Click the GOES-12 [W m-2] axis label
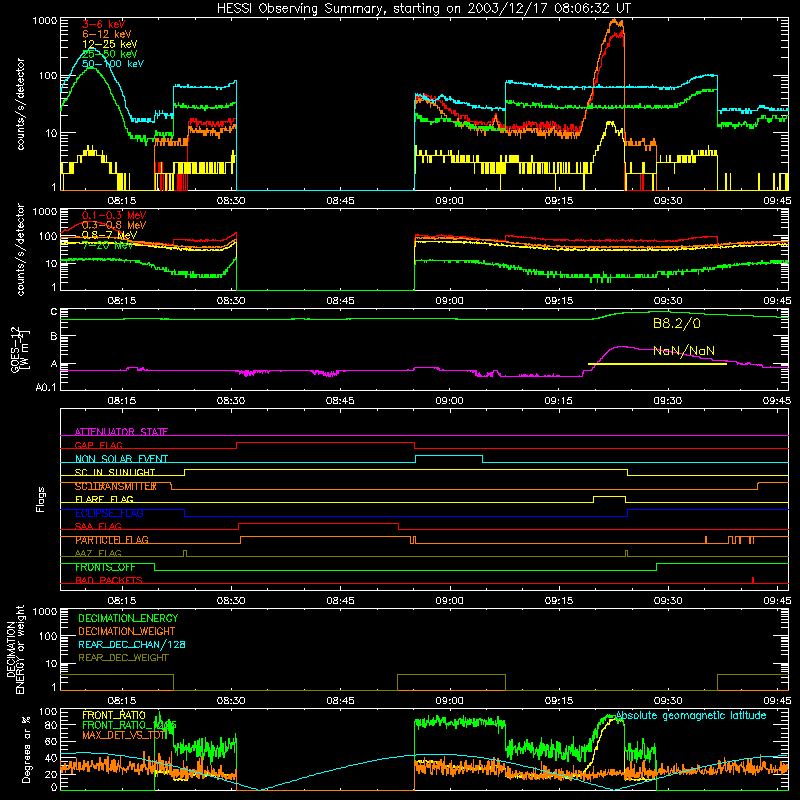The image size is (800, 800). pyautogui.click(x=19, y=349)
